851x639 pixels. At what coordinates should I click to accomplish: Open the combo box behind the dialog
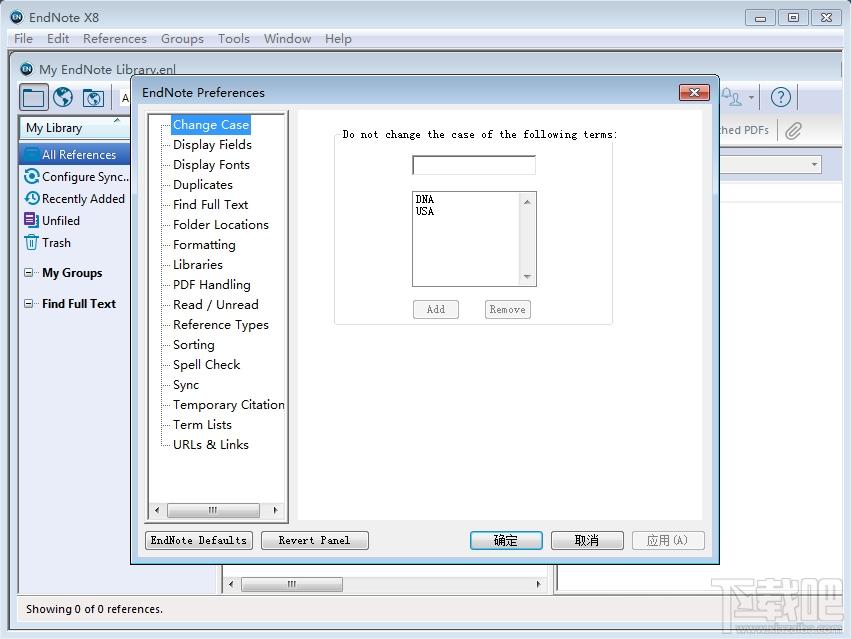(771, 165)
